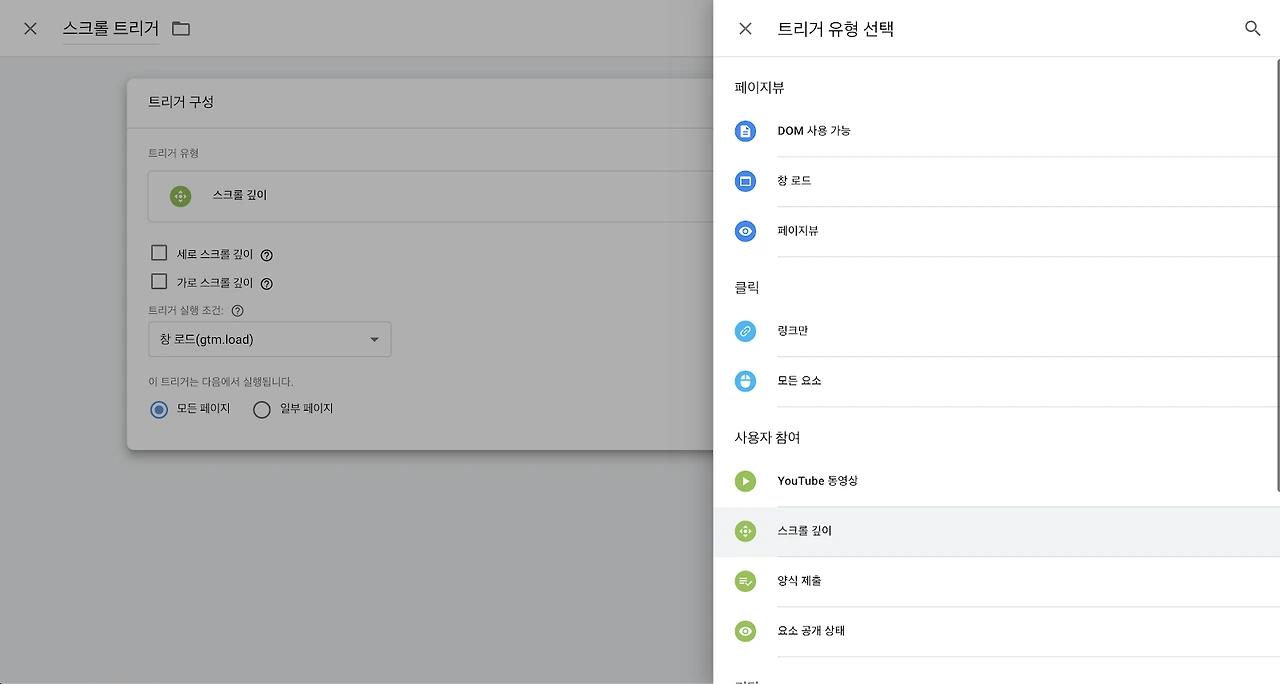This screenshot has width=1280, height=684.
Task: Click 클릭 section heading
Action: click(747, 288)
